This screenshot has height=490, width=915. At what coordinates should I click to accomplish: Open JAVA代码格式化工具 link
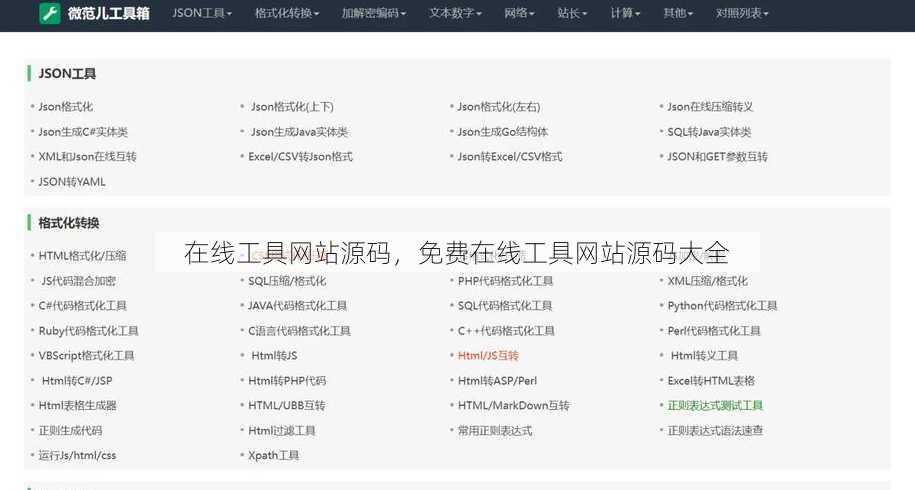point(298,306)
